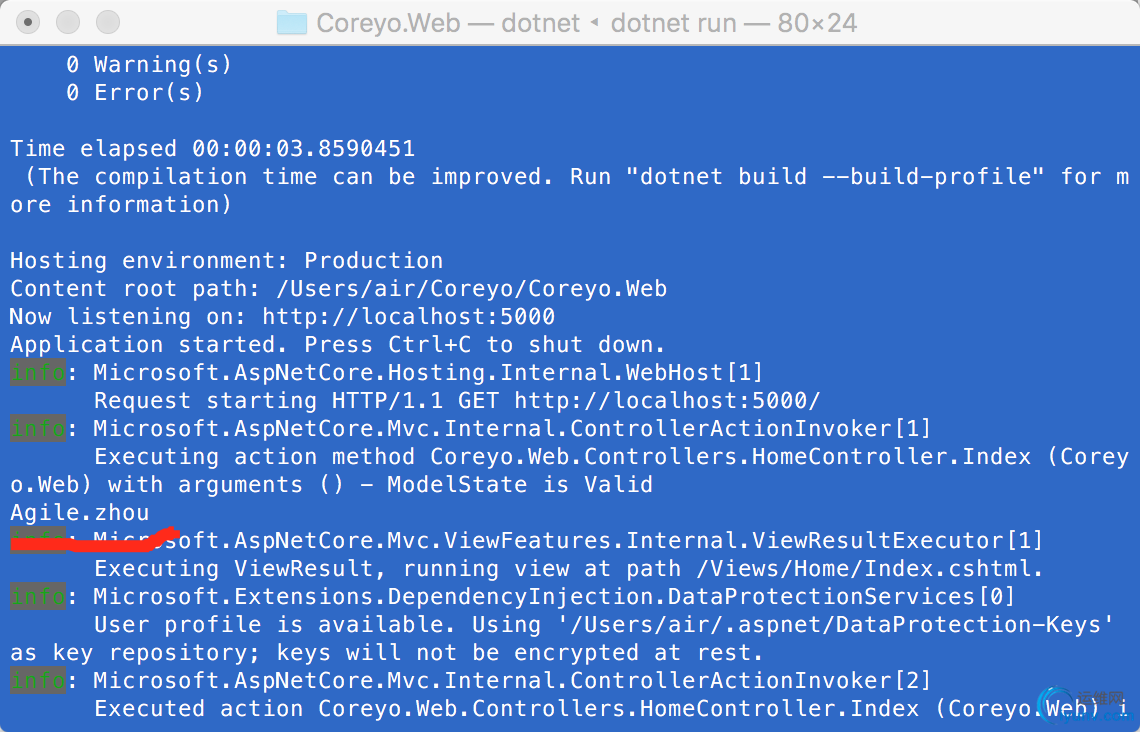The image size is (1140, 732).
Task: Click the watermark logo in the bottom-right corner
Action: click(1083, 704)
